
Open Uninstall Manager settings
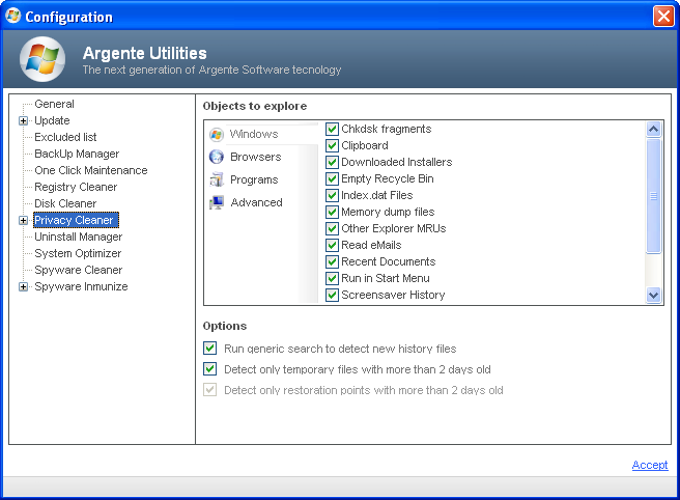[78, 237]
